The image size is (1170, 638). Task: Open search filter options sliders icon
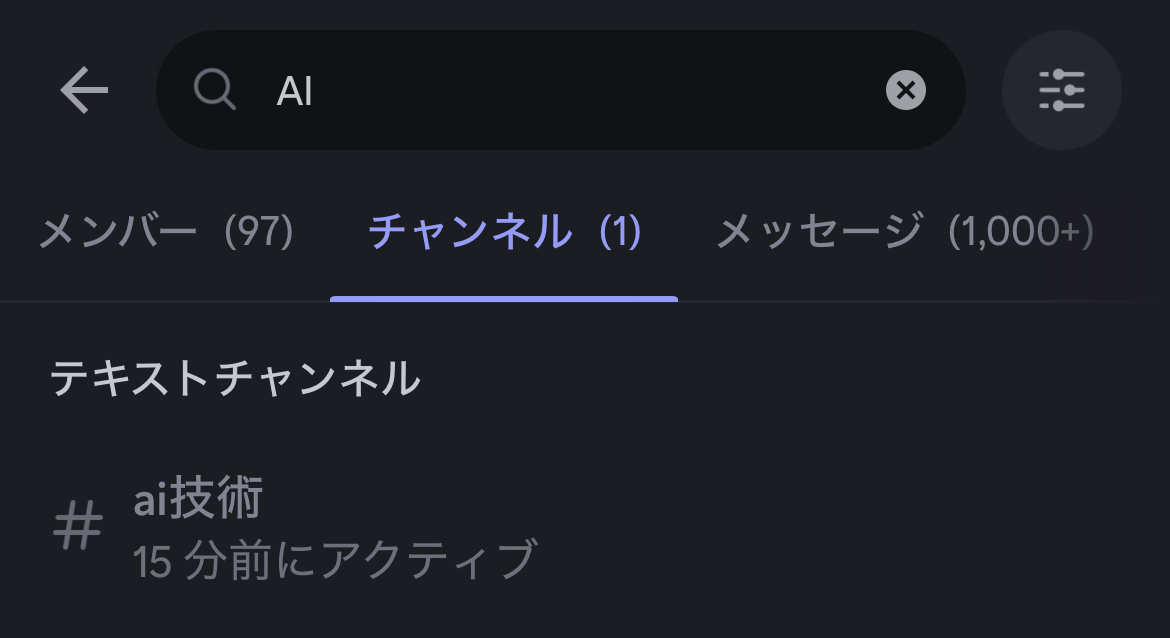point(1061,91)
